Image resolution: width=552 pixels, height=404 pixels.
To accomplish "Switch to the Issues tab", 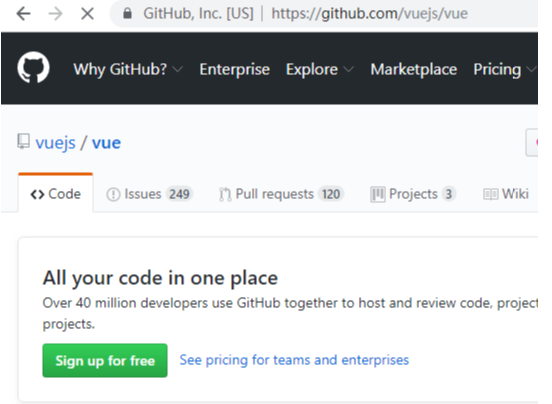I will 150,194.
